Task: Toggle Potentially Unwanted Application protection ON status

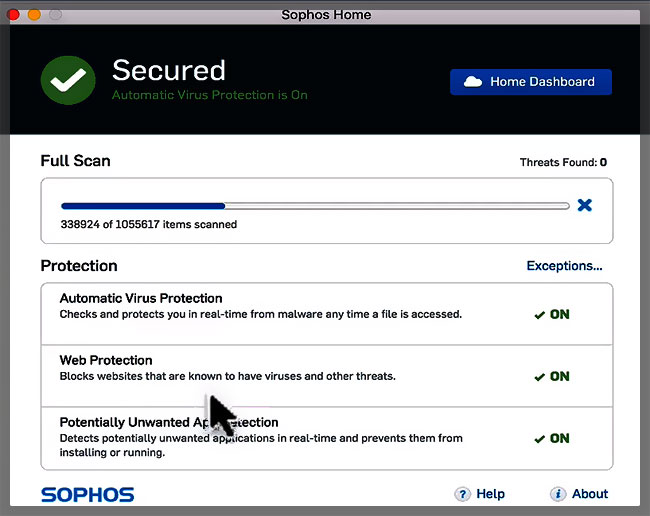Action: (x=552, y=438)
